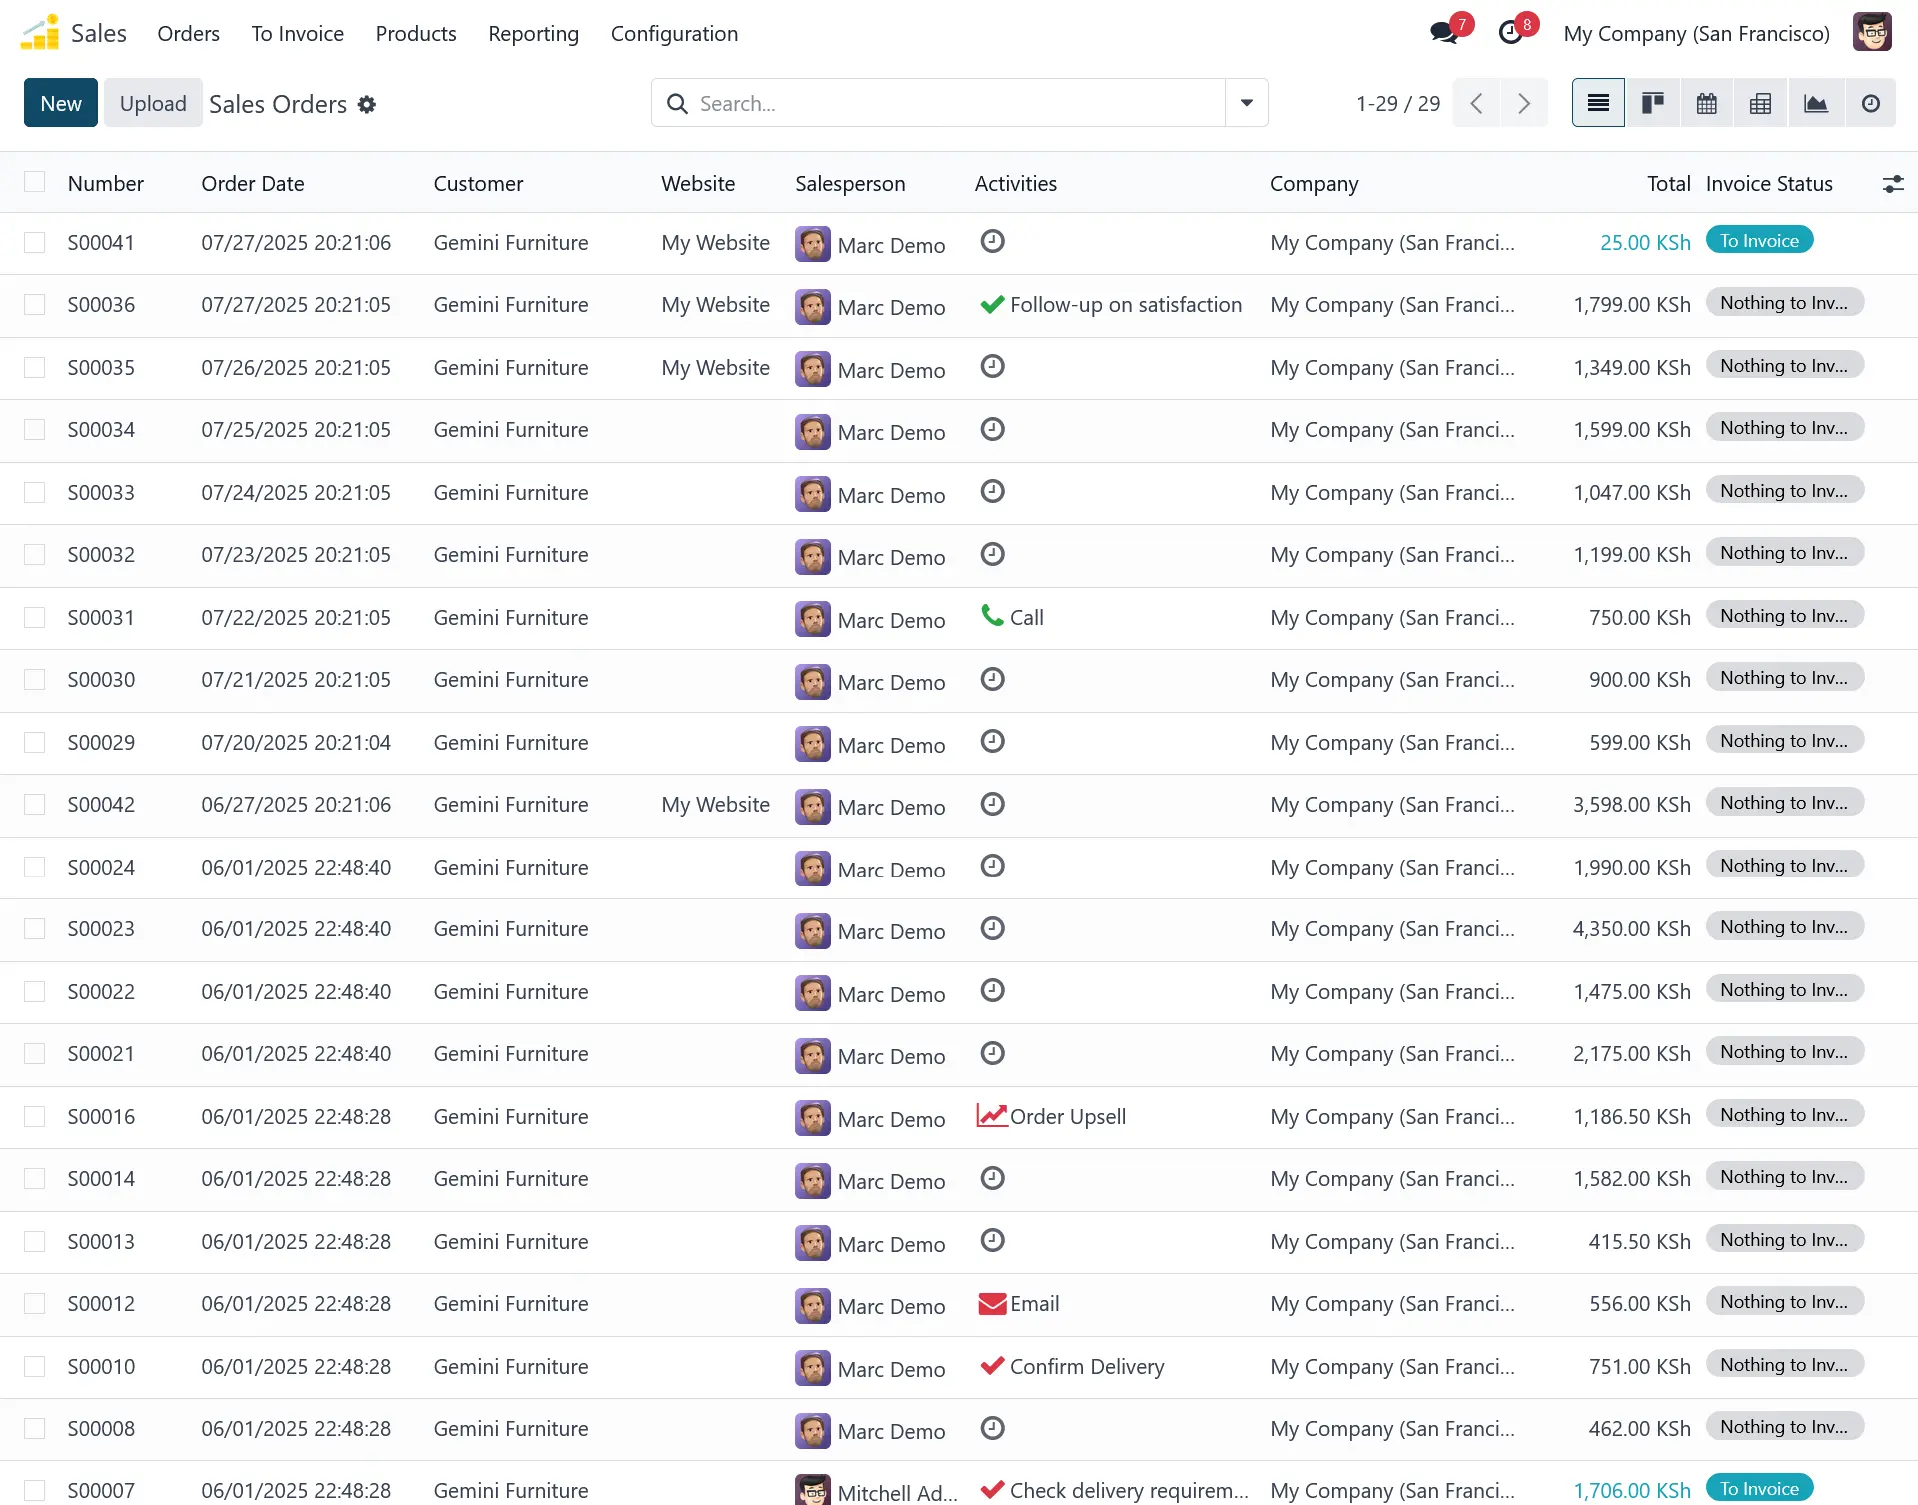This screenshot has height=1505, width=1918.
Task: Expand the search filter dropdown arrow
Action: click(1246, 103)
